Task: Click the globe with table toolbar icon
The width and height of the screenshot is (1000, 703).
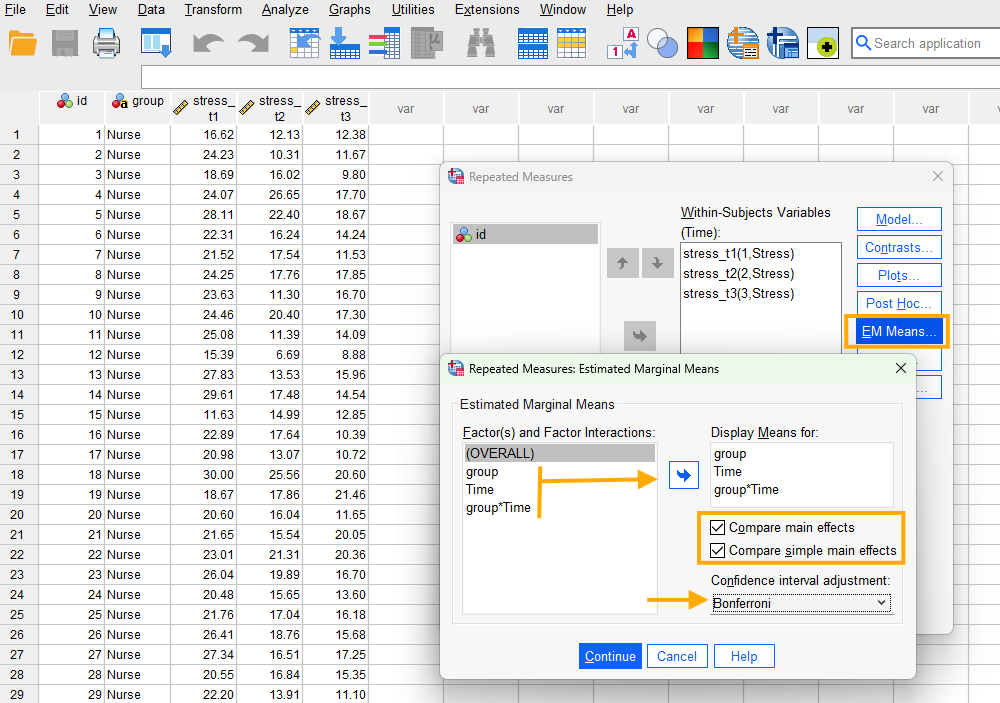Action: 743,43
